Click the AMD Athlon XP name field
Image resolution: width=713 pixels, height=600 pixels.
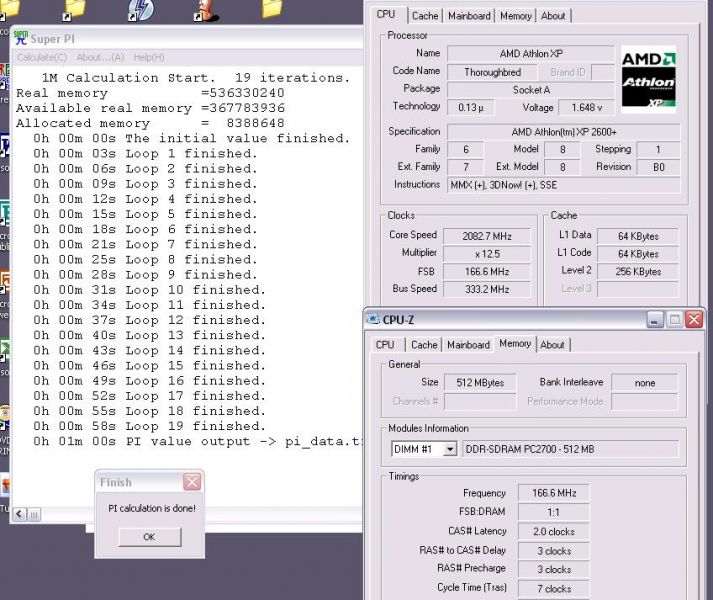(x=531, y=54)
